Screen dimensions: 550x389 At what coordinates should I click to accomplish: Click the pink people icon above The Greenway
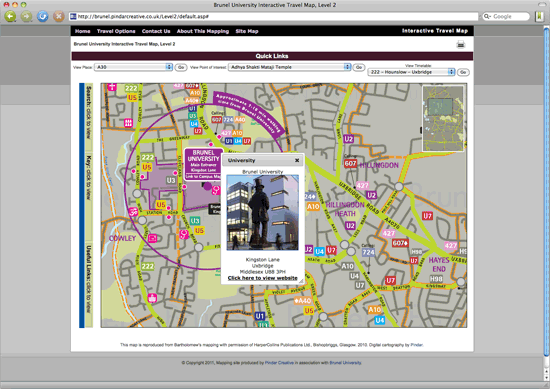point(128,123)
